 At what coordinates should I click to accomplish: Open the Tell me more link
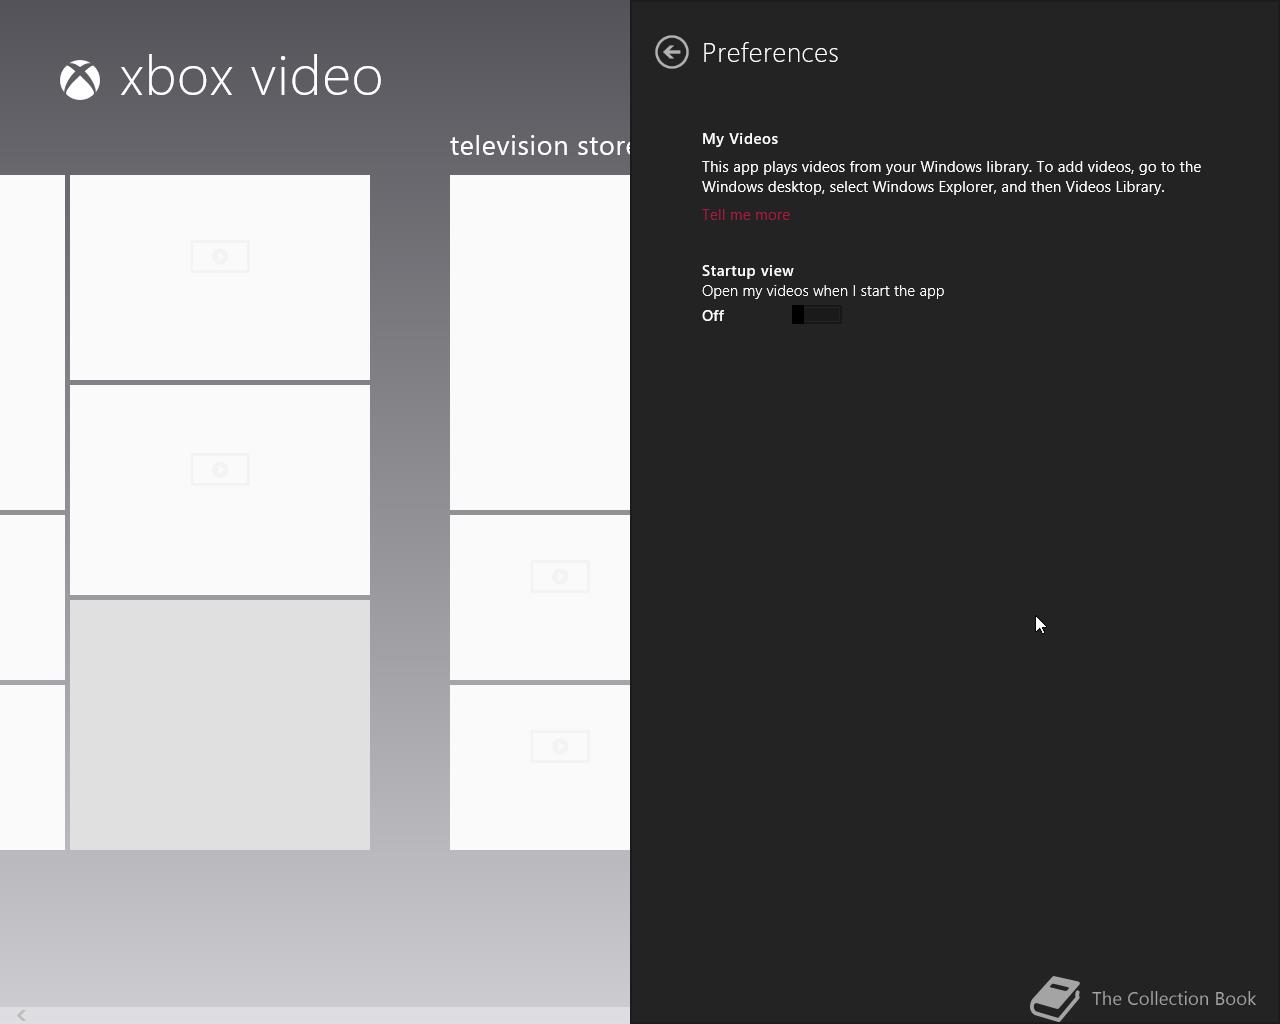[x=746, y=215]
